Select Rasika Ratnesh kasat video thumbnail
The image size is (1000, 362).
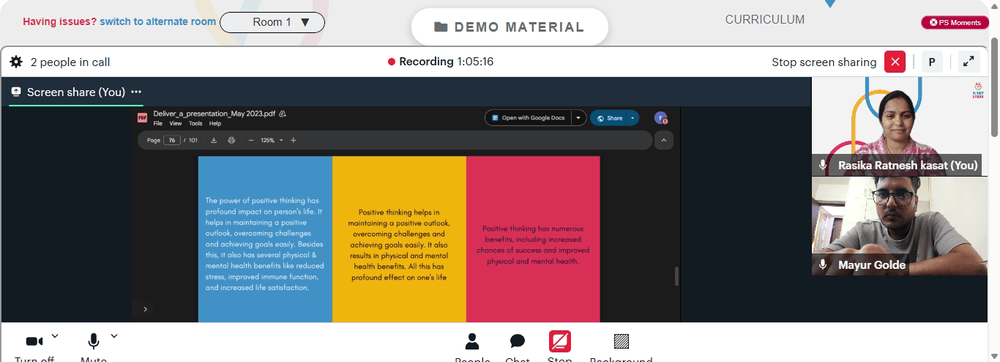pyautogui.click(x=899, y=126)
